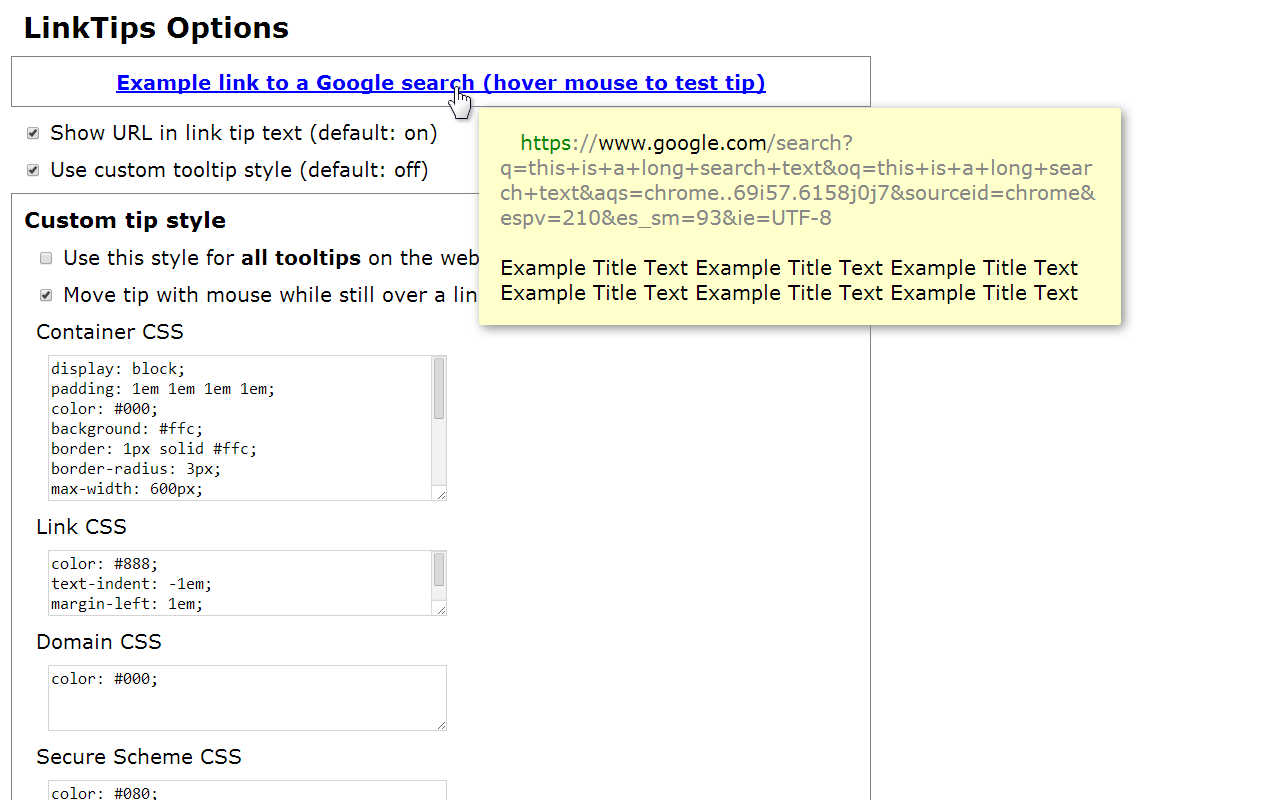Click 'display: block;' line in Container CSS
This screenshot has width=1280, height=800.
(118, 369)
